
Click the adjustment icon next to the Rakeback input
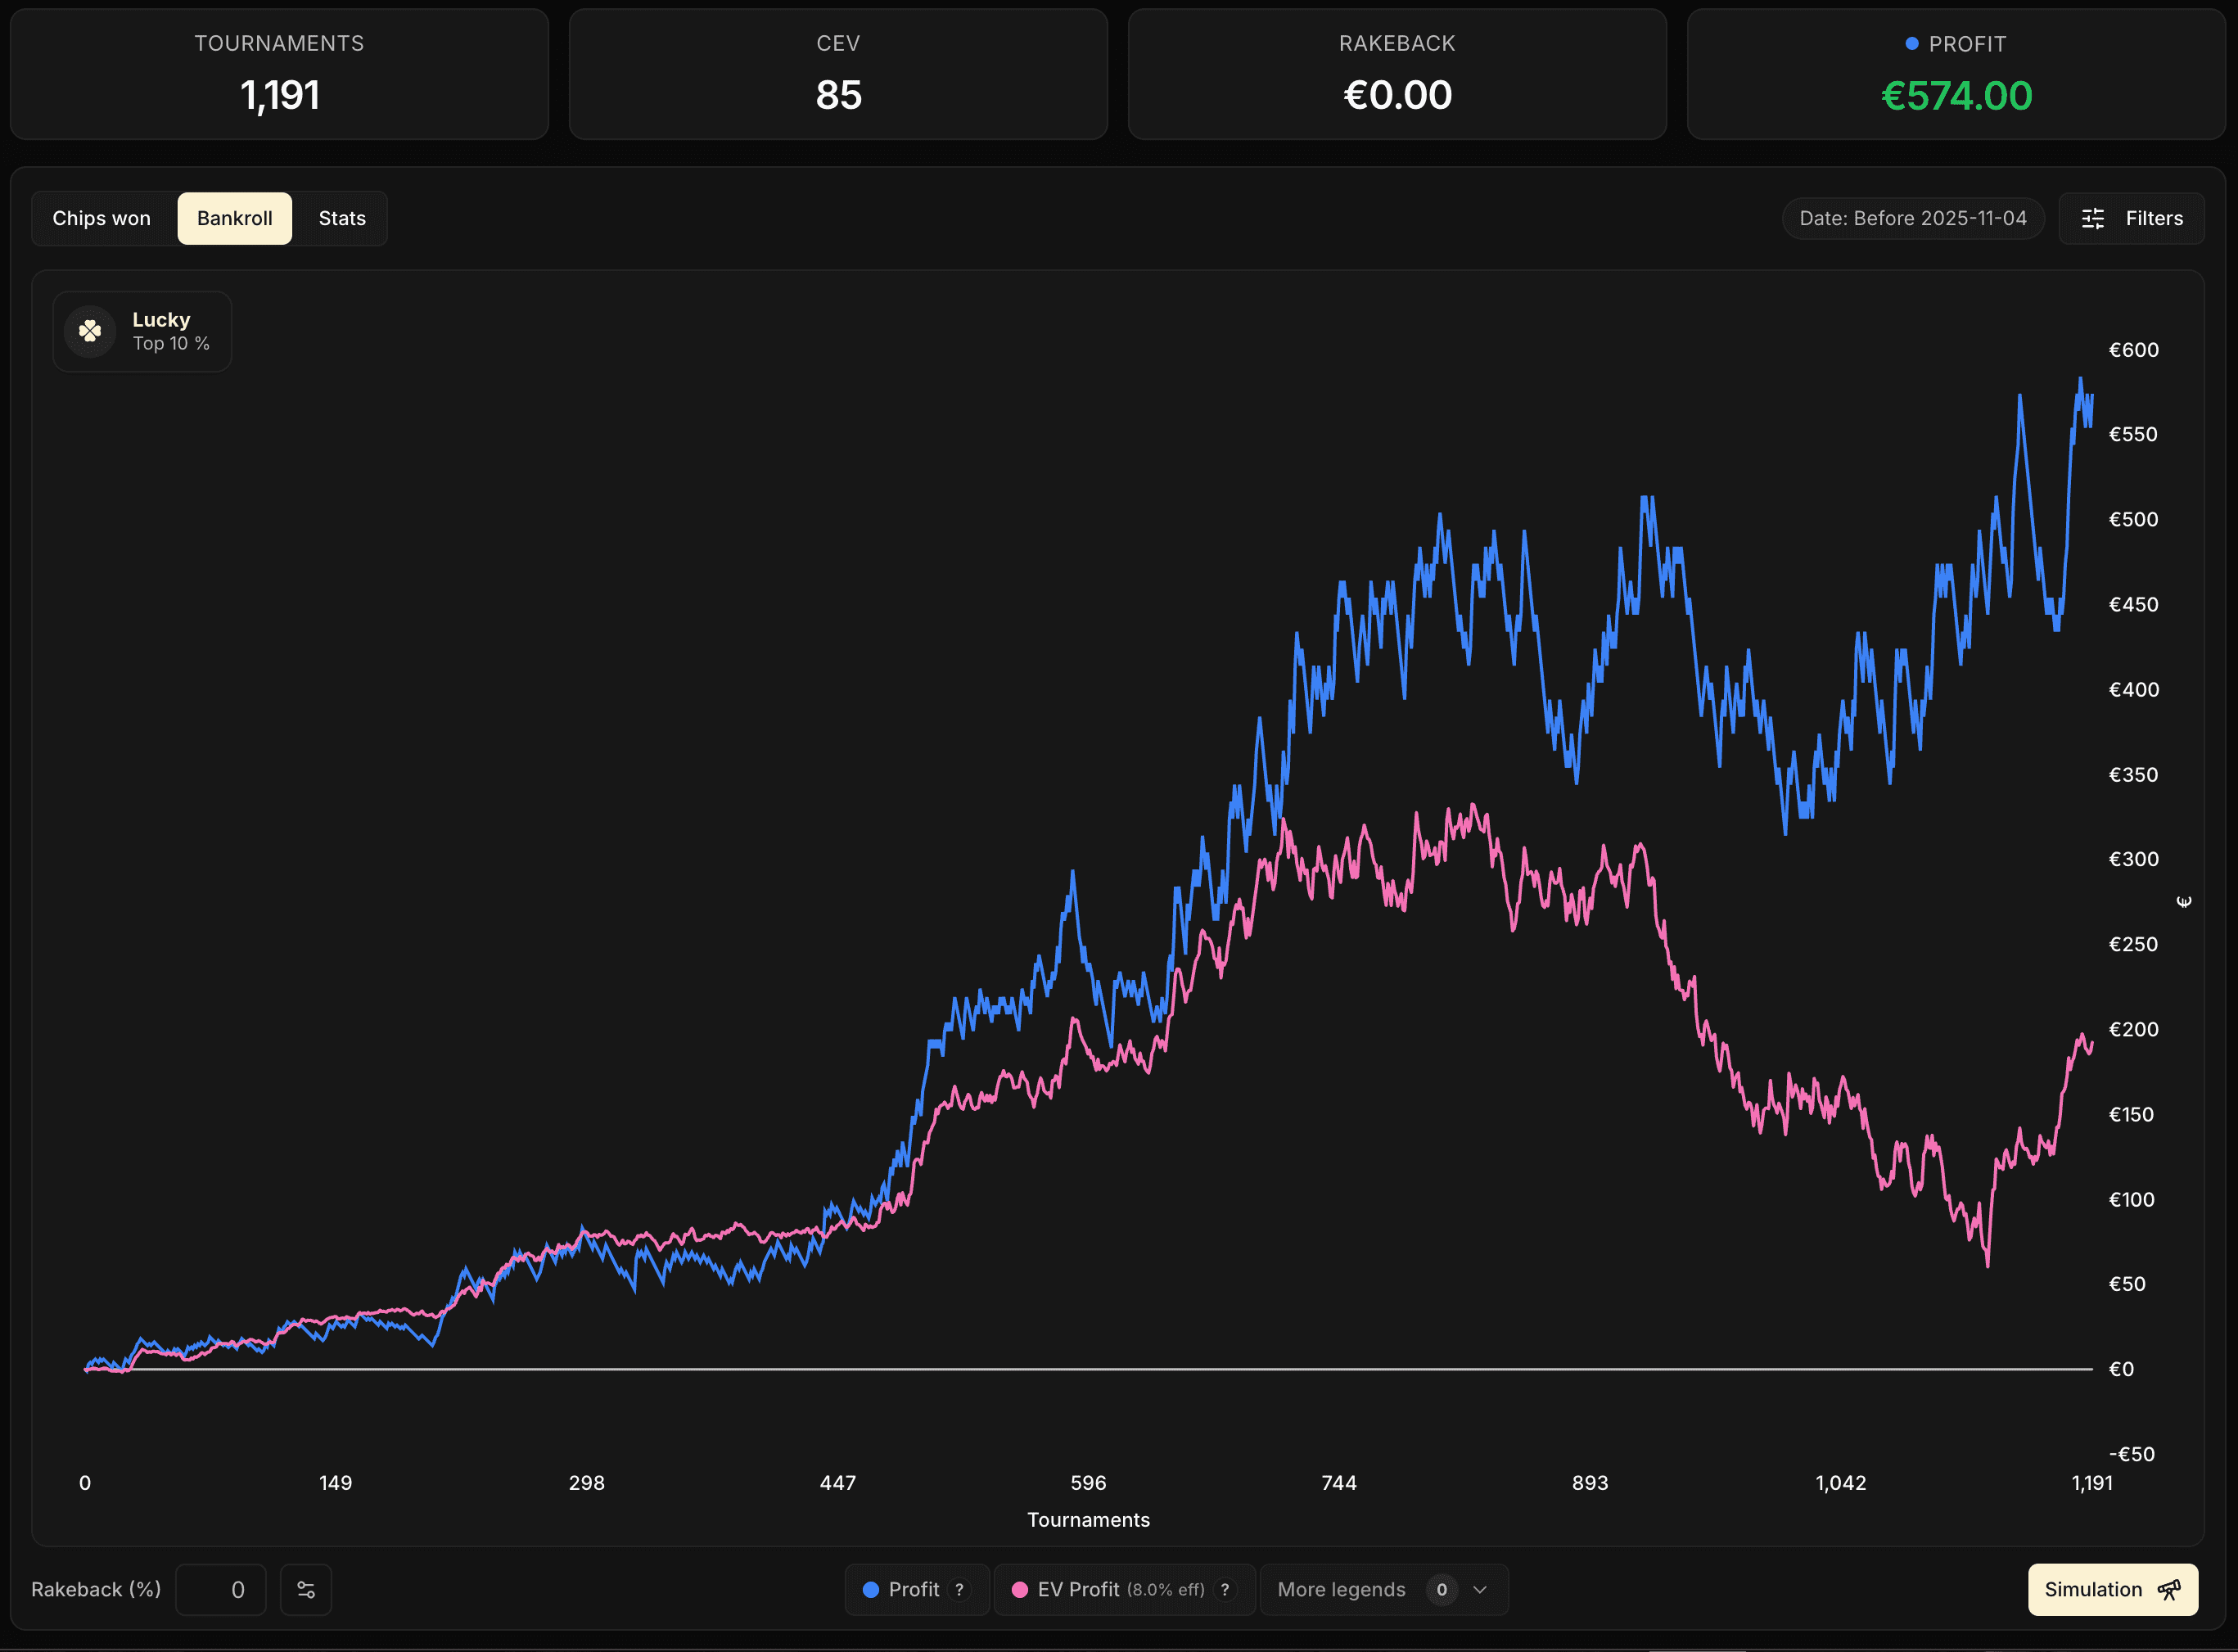coord(305,1589)
